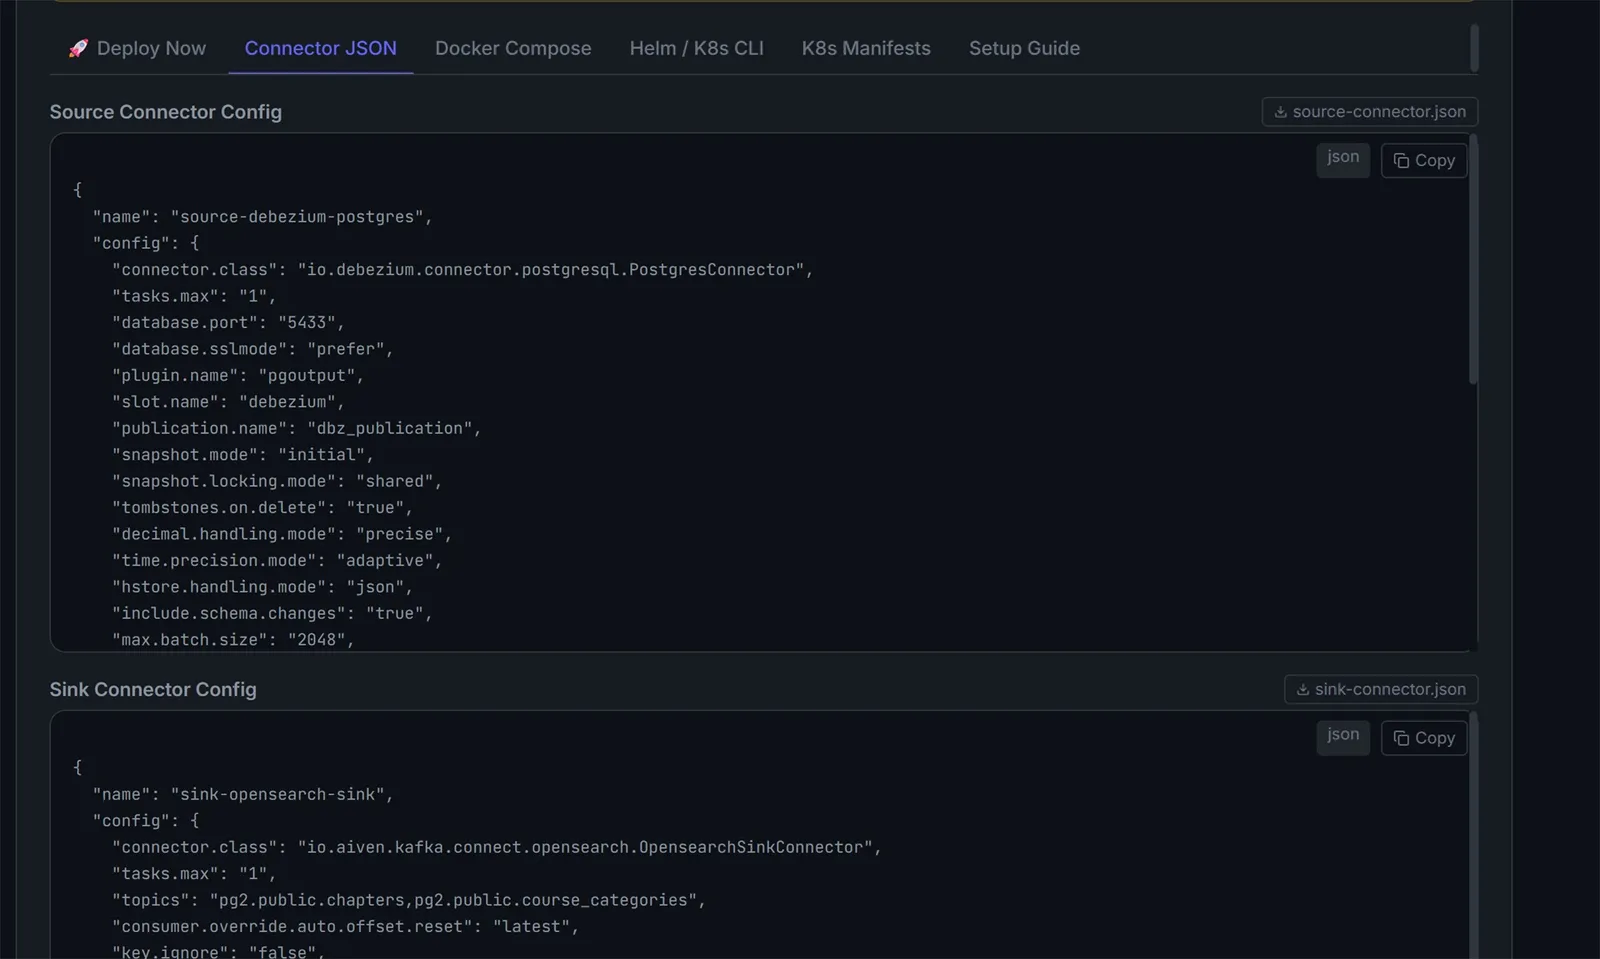Switch to the Docker Compose tab
Image resolution: width=1600 pixels, height=959 pixels.
[x=513, y=48]
